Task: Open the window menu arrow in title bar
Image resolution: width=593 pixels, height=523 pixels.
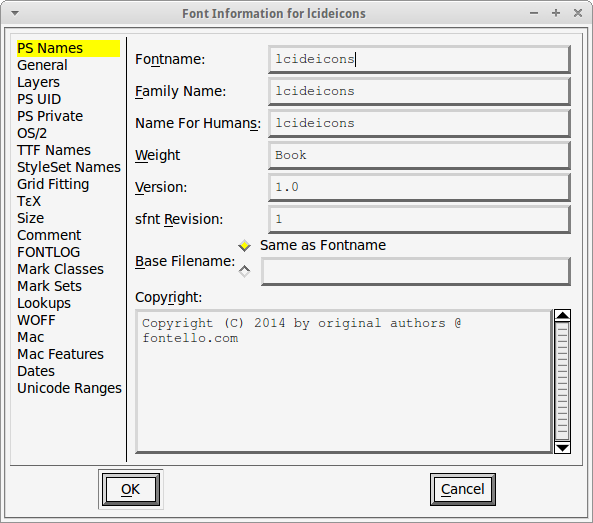Action: [15, 13]
